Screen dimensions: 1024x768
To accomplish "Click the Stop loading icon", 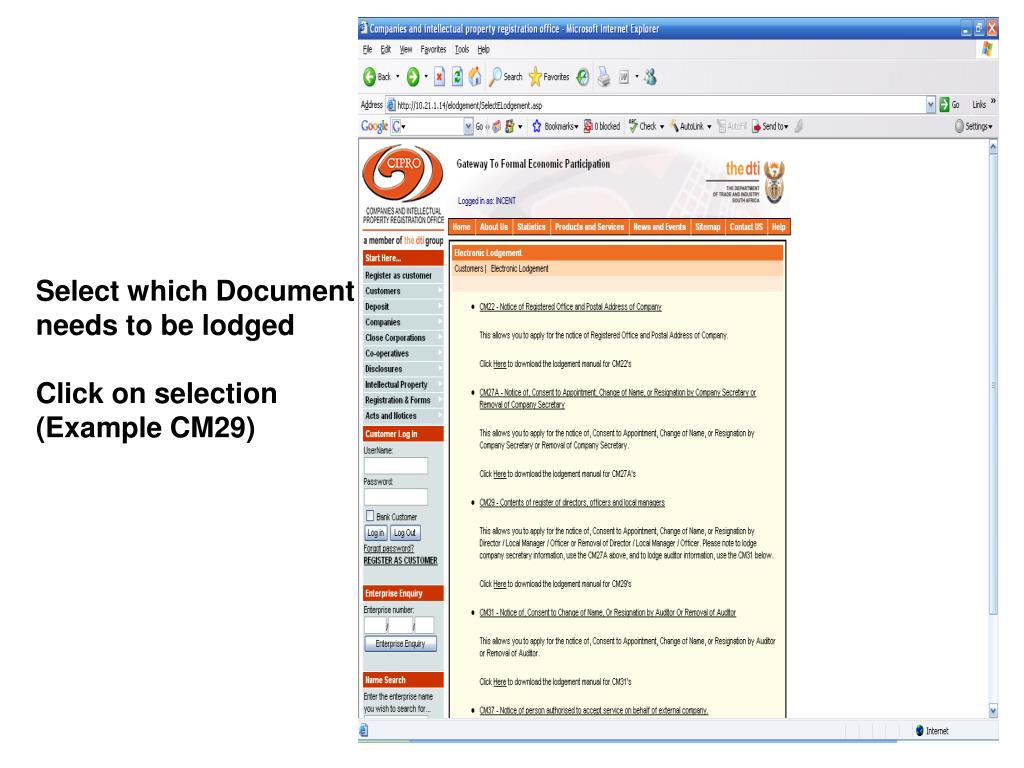I will 440,77.
